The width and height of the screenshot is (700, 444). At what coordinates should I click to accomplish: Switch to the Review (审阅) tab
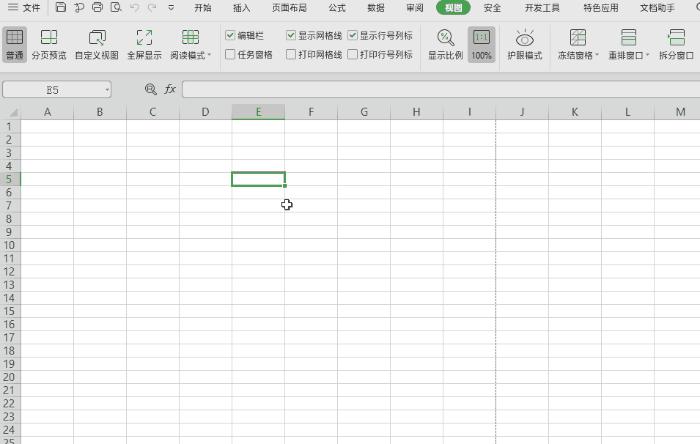pyautogui.click(x=415, y=8)
